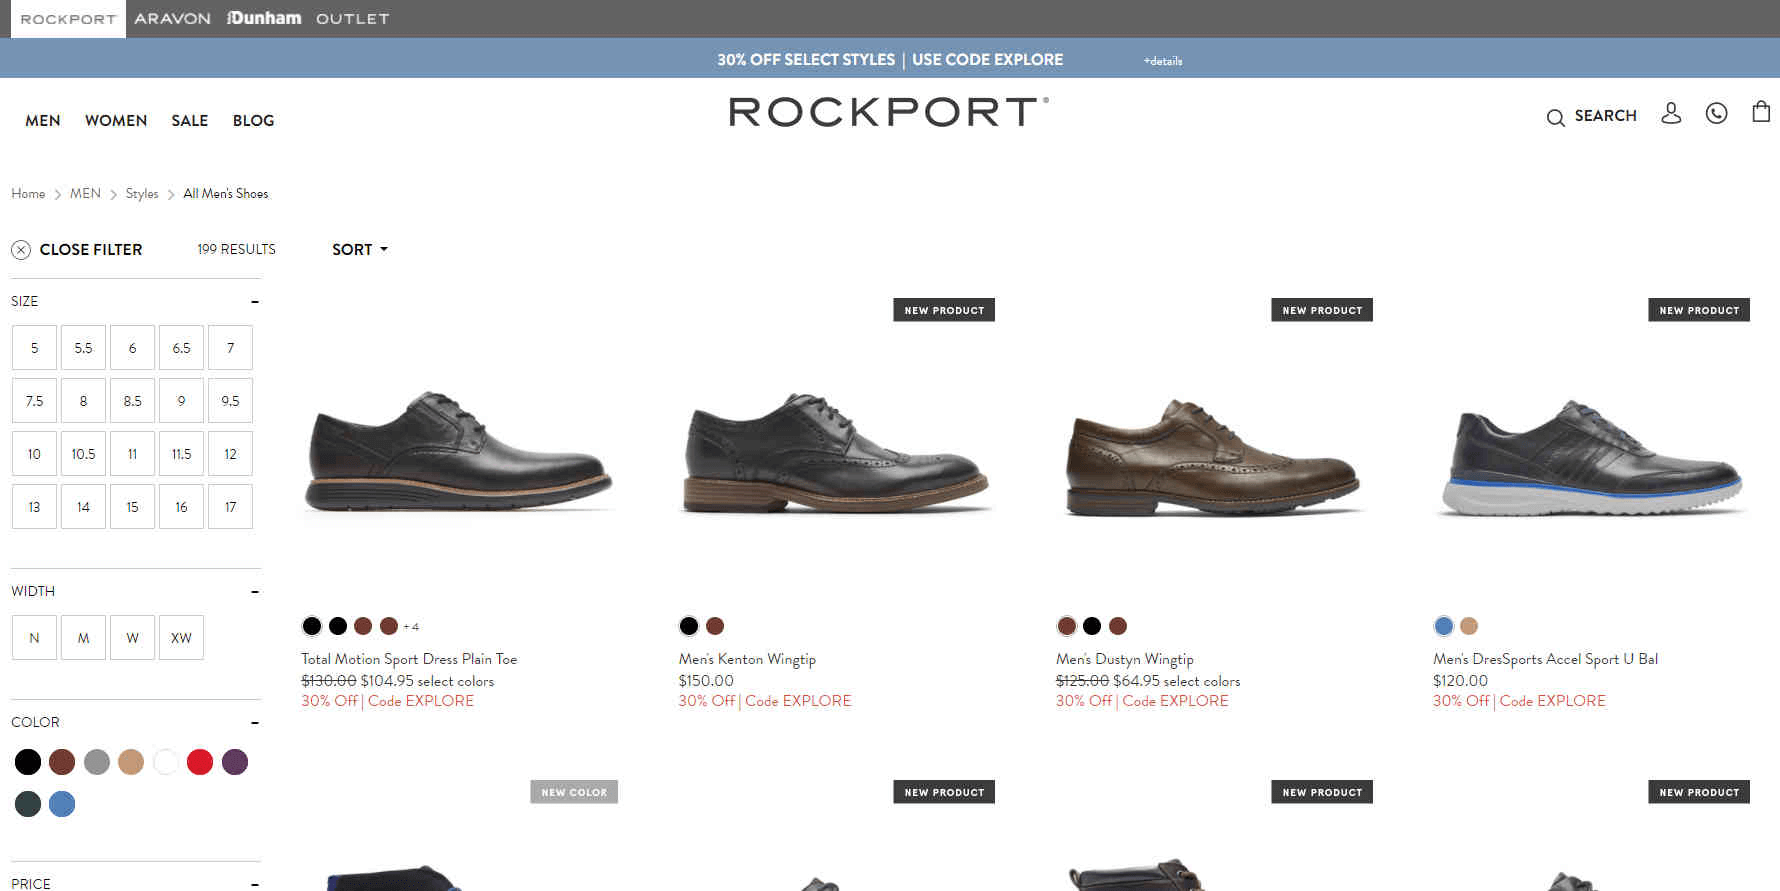Filter by brown color swatch
The width and height of the screenshot is (1780, 891).
(x=62, y=762)
